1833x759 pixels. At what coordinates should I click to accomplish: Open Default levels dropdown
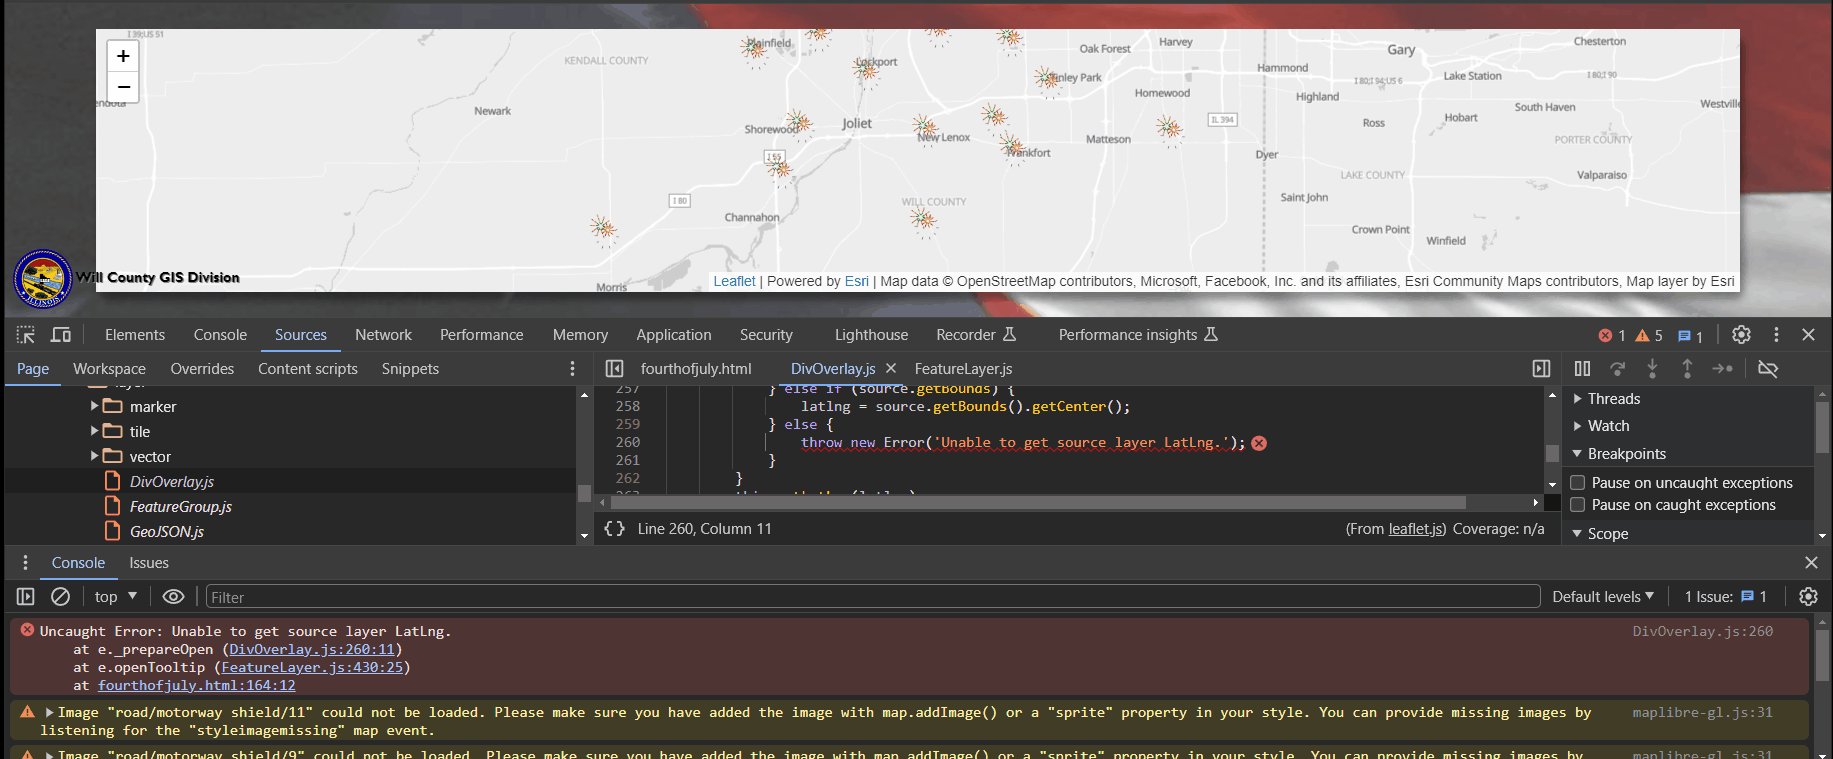(1603, 597)
